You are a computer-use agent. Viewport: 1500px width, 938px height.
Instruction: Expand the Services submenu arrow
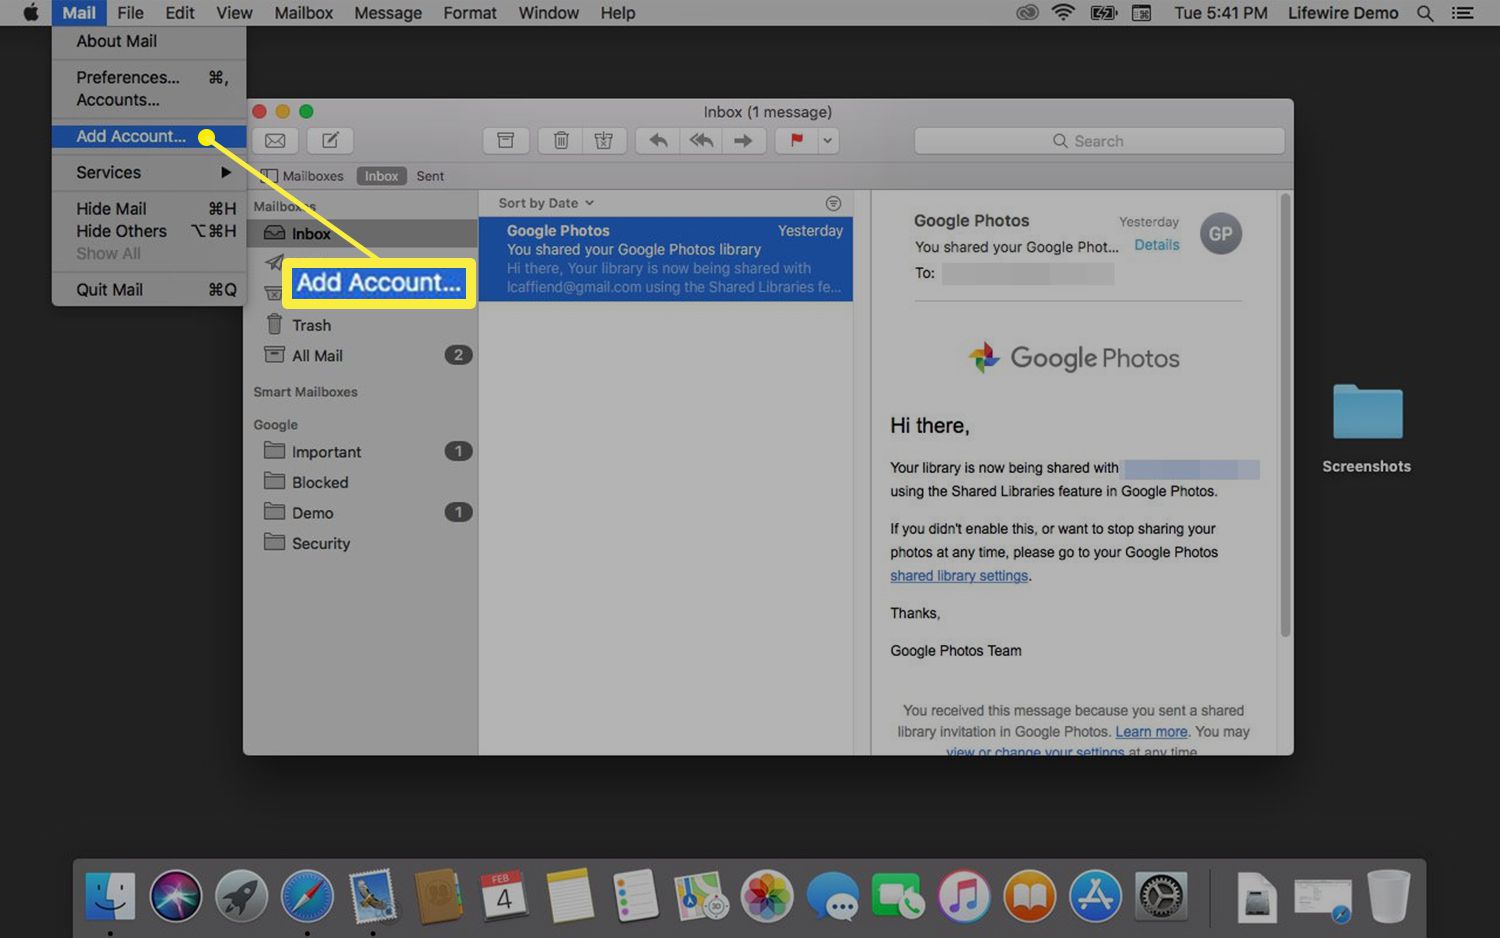click(226, 172)
